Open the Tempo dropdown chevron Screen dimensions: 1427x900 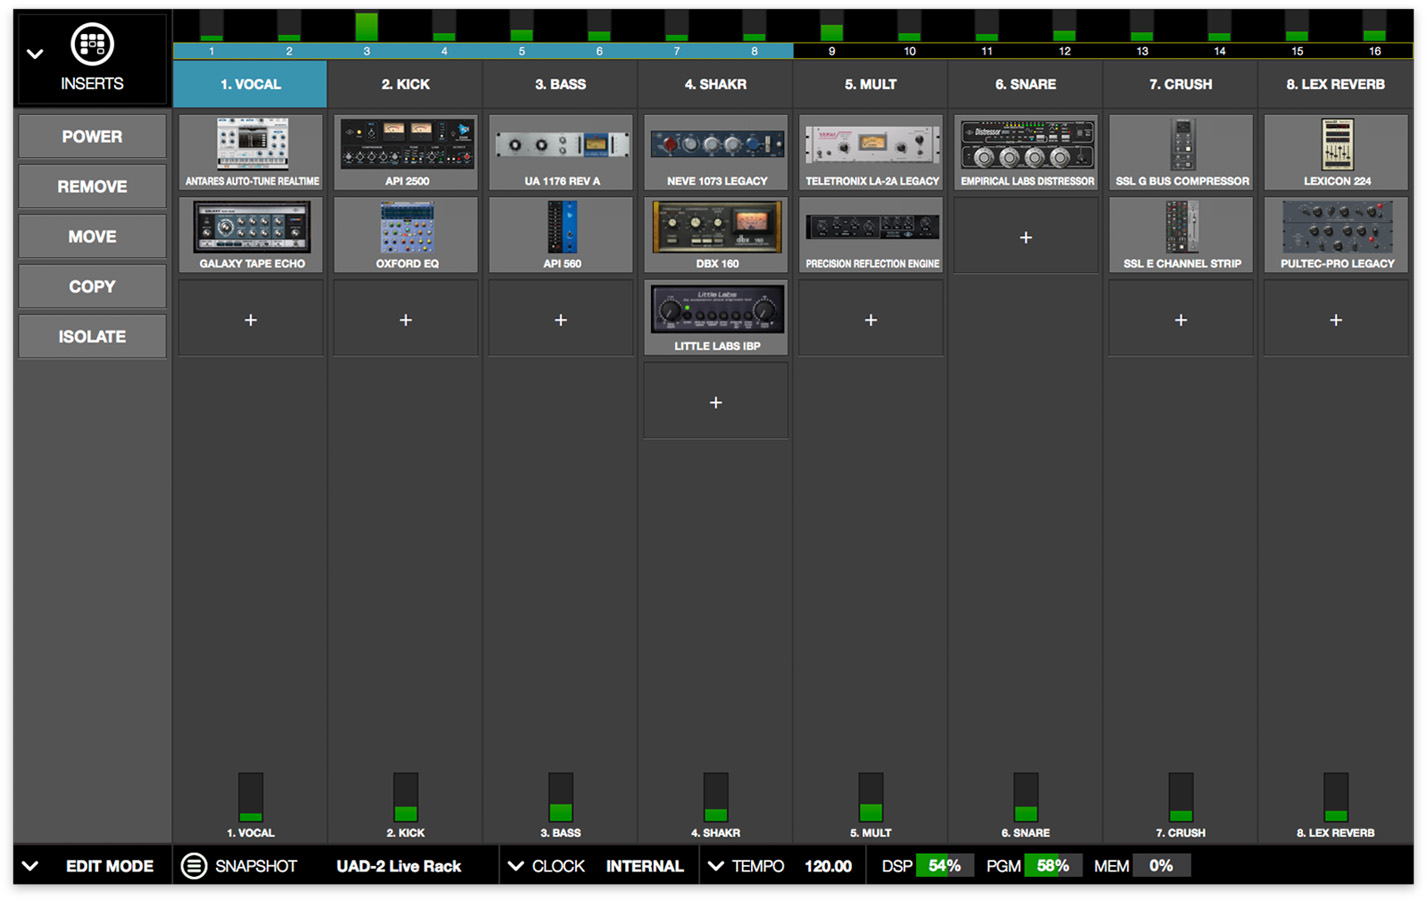point(716,866)
